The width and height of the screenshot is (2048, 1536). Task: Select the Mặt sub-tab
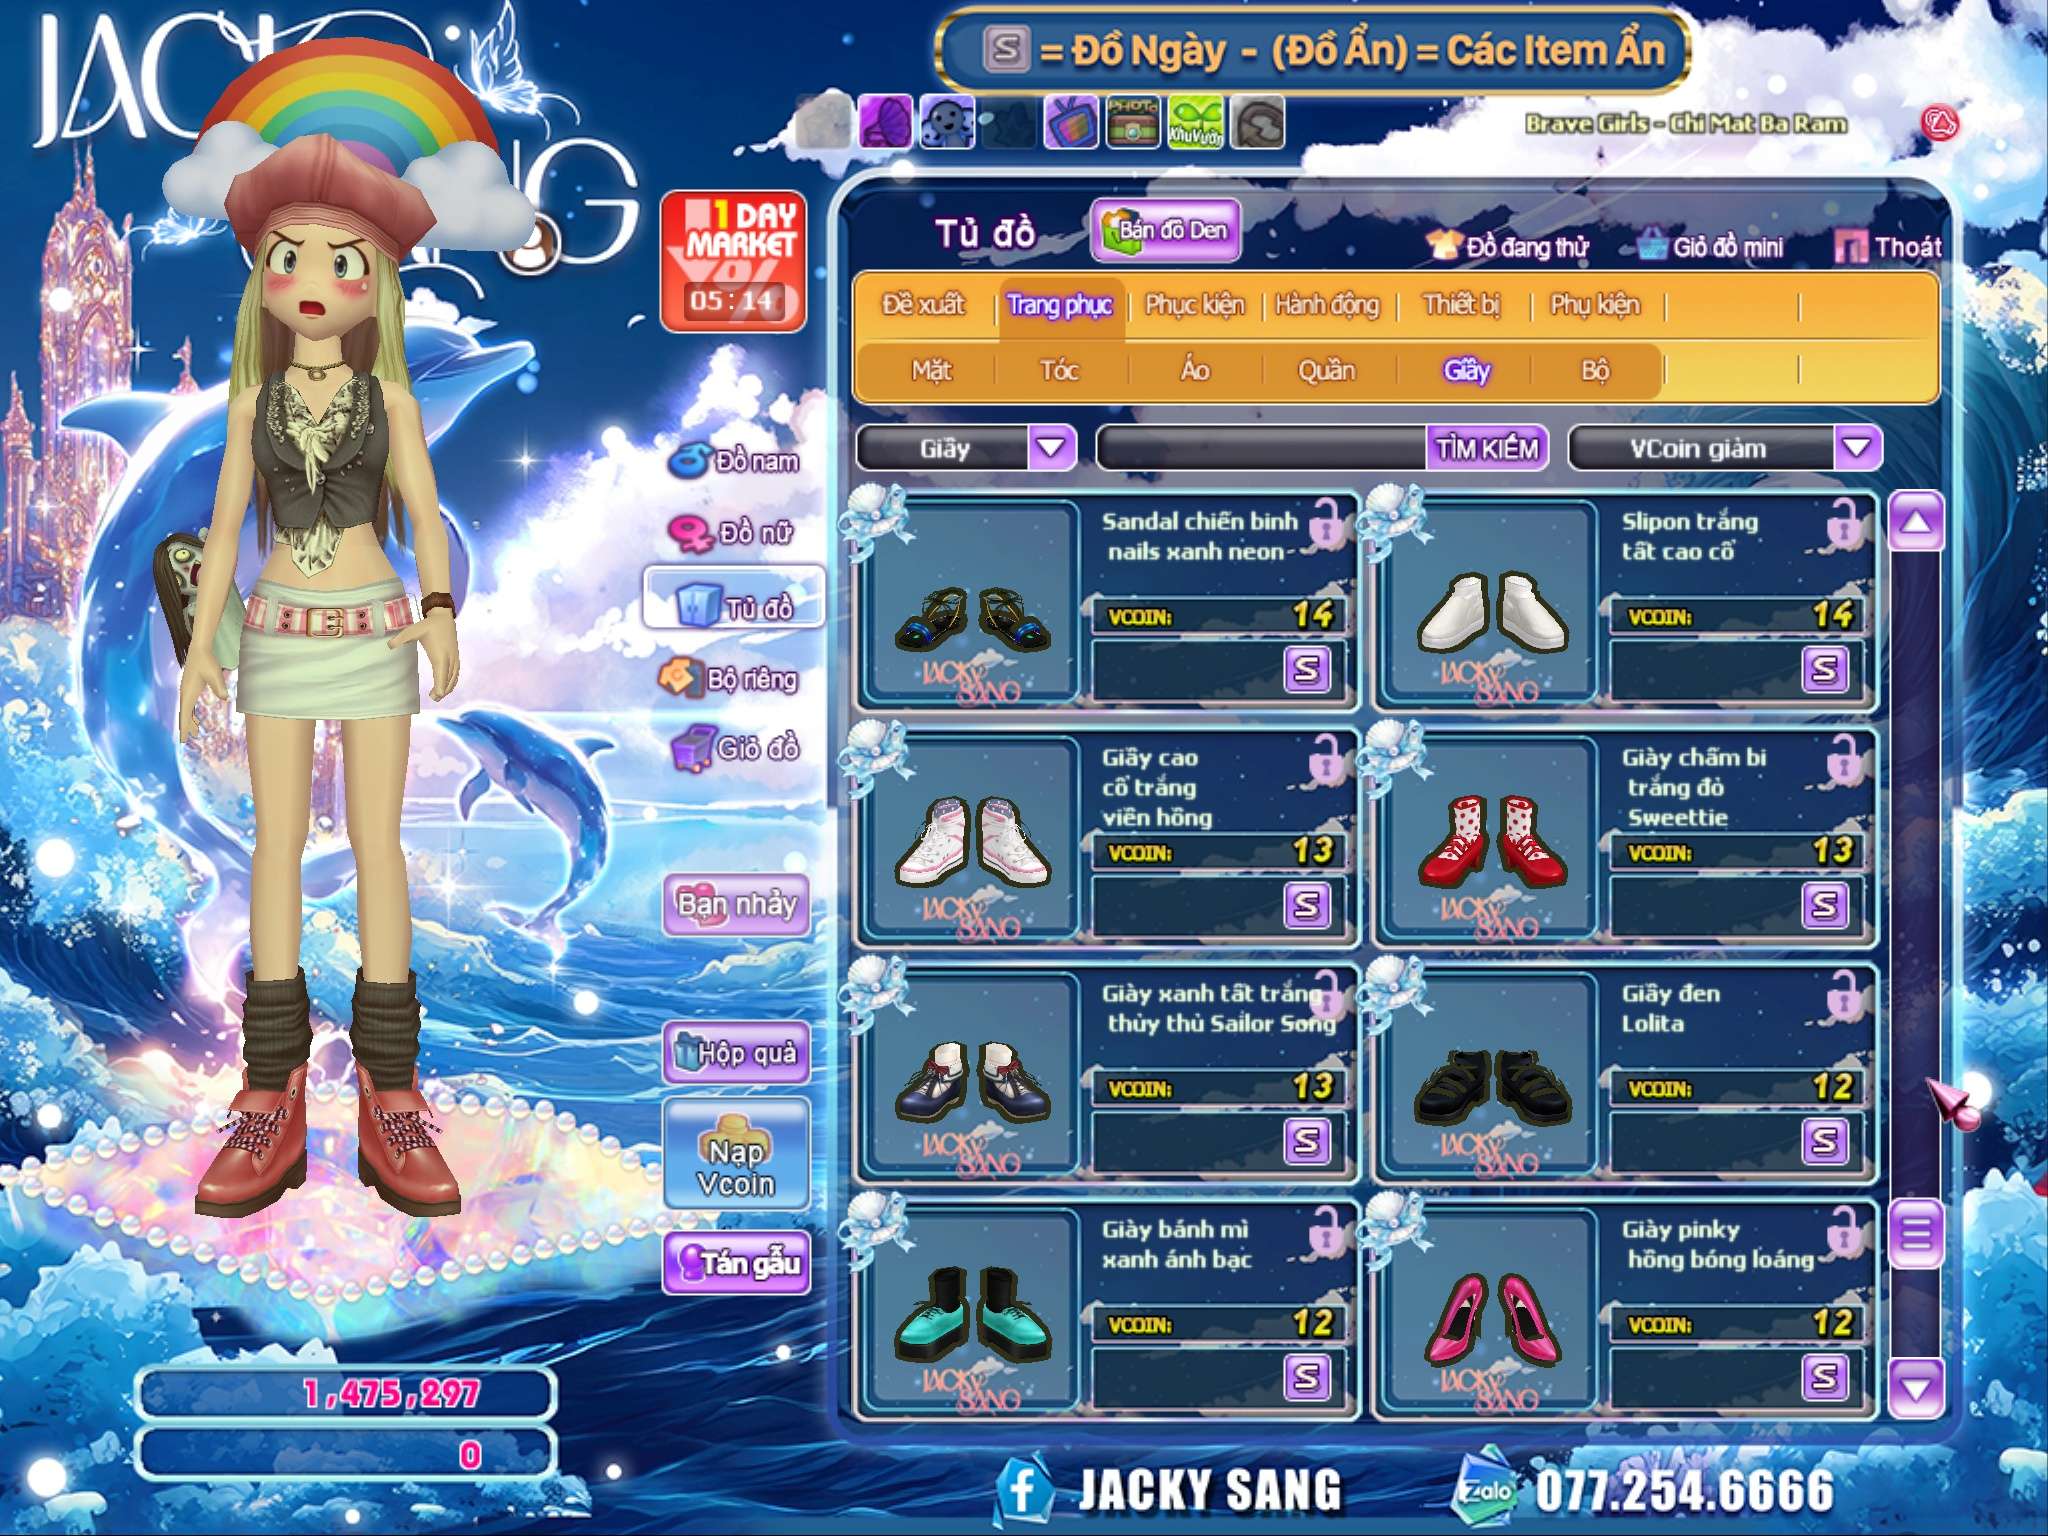(x=931, y=371)
